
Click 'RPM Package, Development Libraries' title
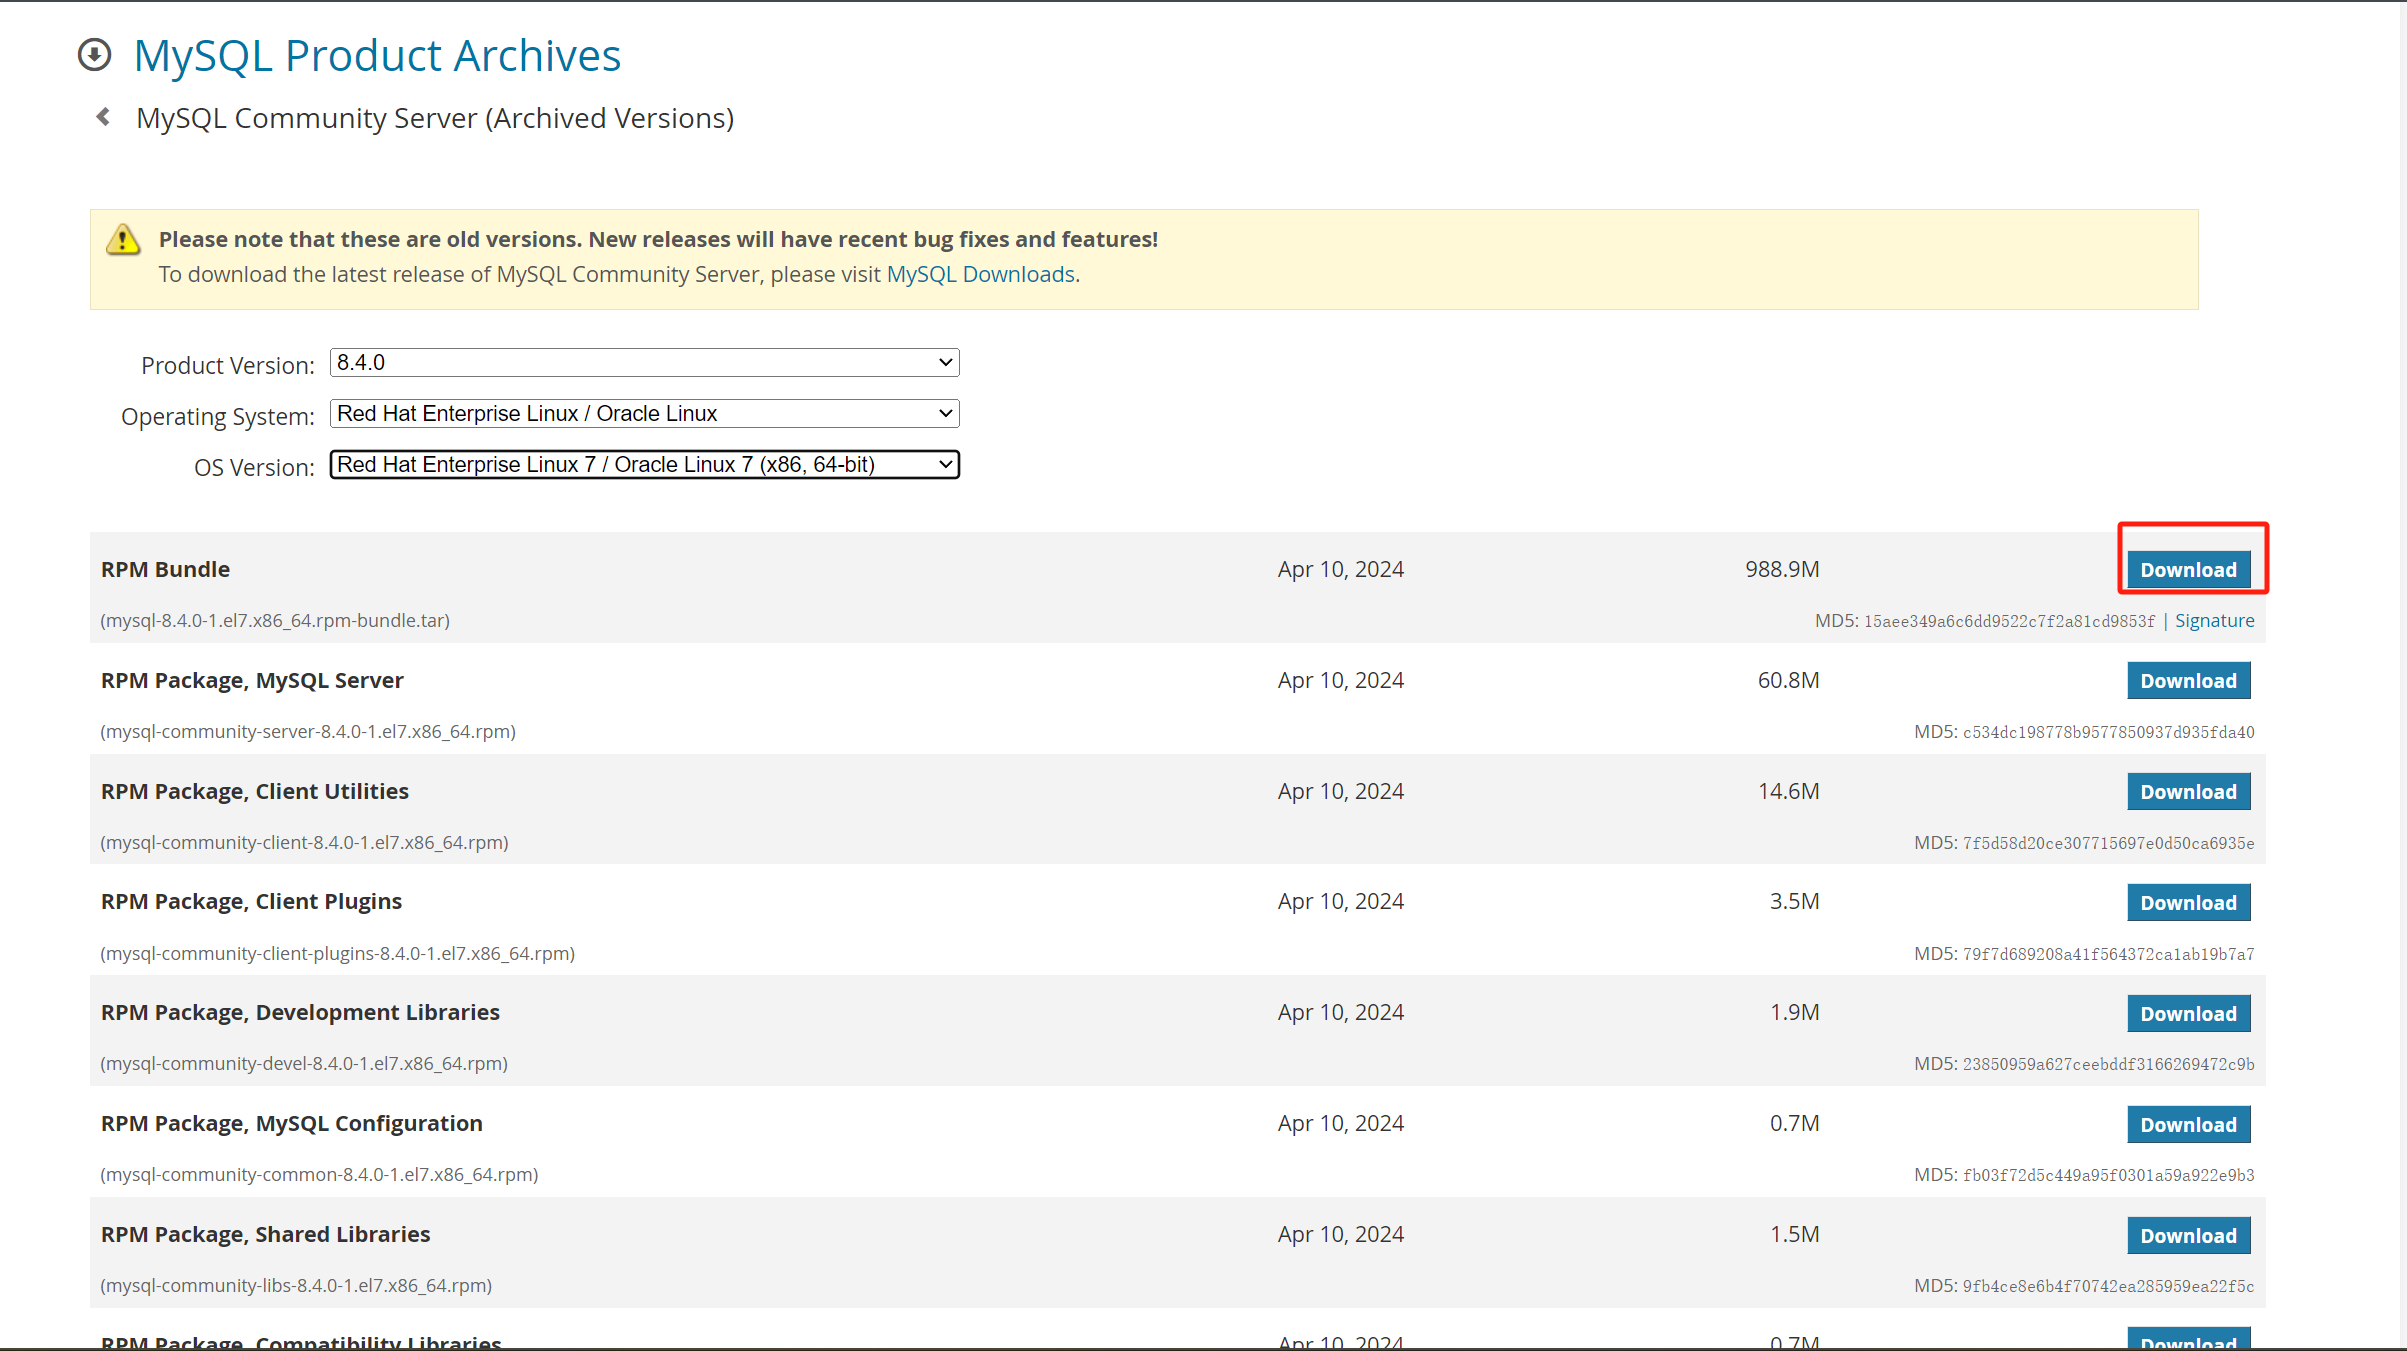tap(300, 1012)
